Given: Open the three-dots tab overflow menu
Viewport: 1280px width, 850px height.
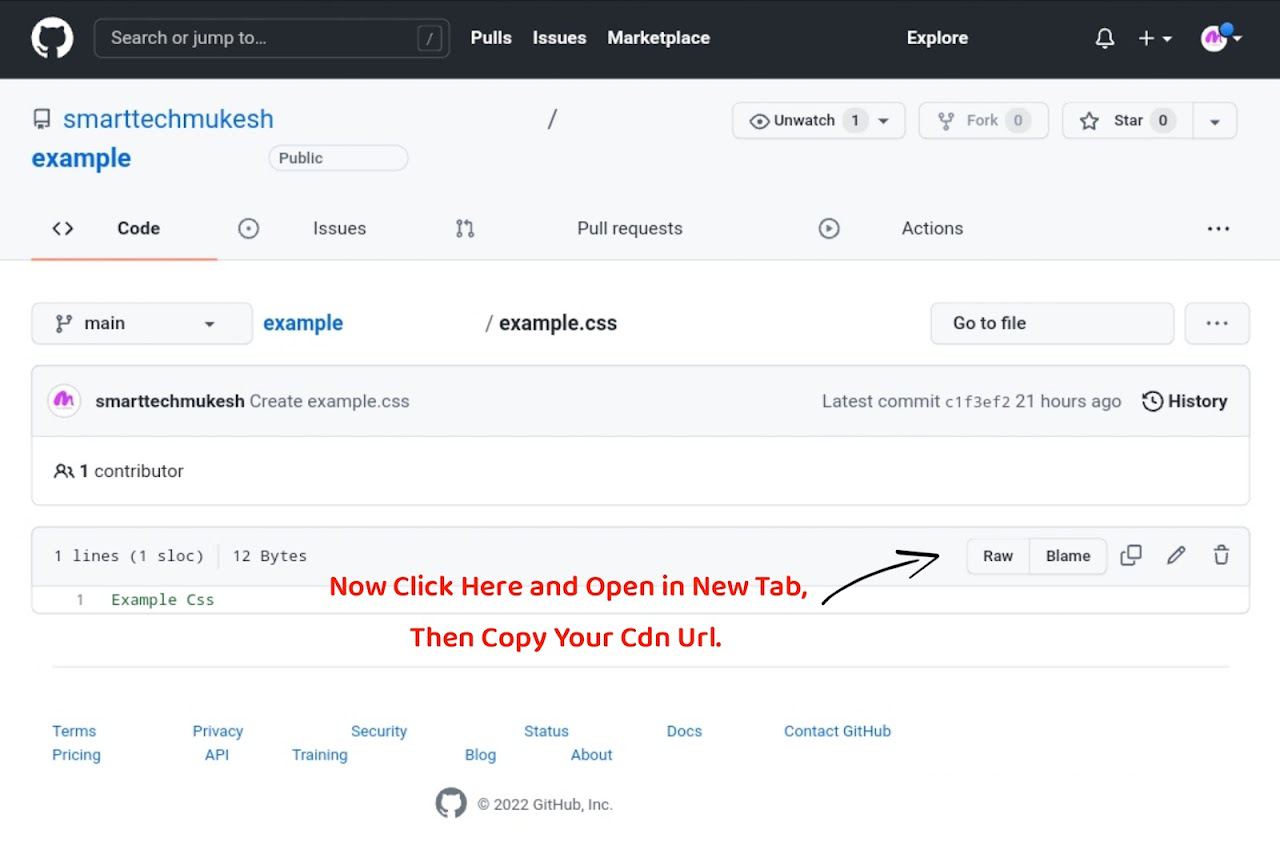Looking at the screenshot, I should point(1218,228).
